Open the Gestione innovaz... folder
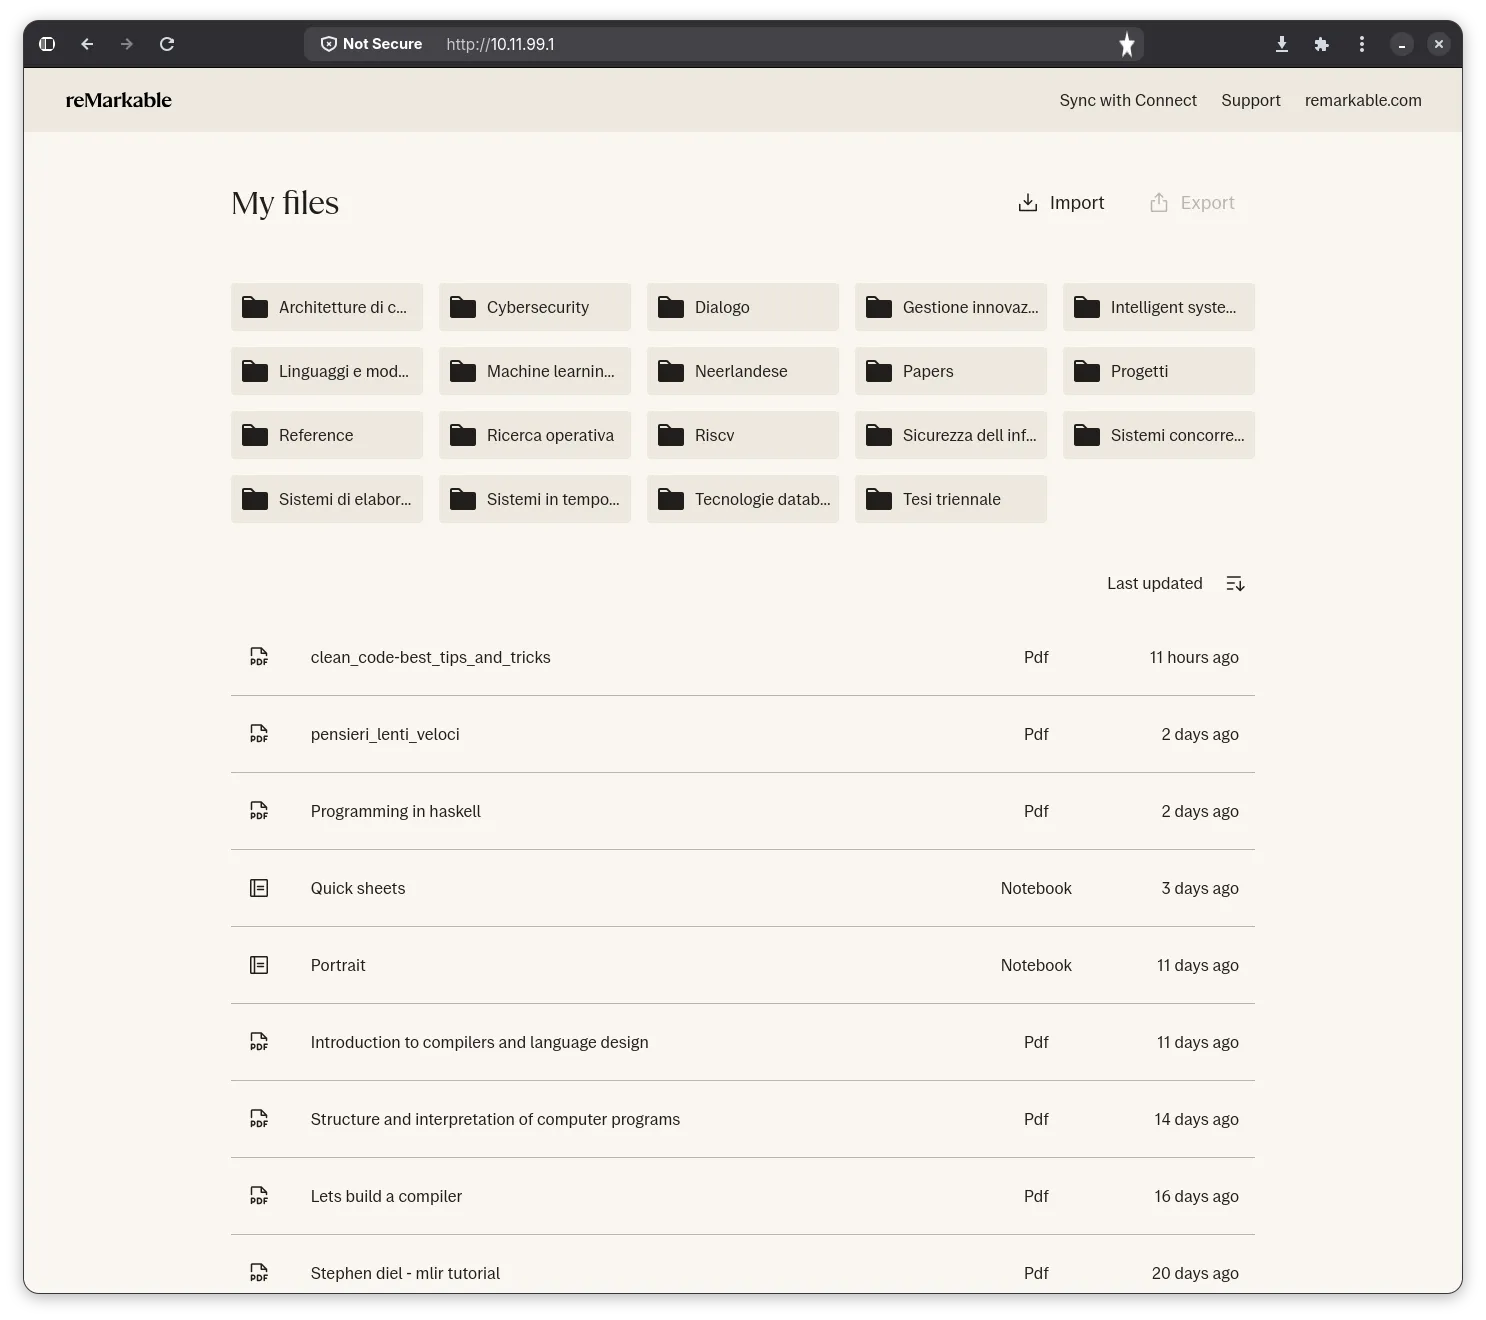This screenshot has width=1486, height=1320. pyautogui.click(x=951, y=307)
